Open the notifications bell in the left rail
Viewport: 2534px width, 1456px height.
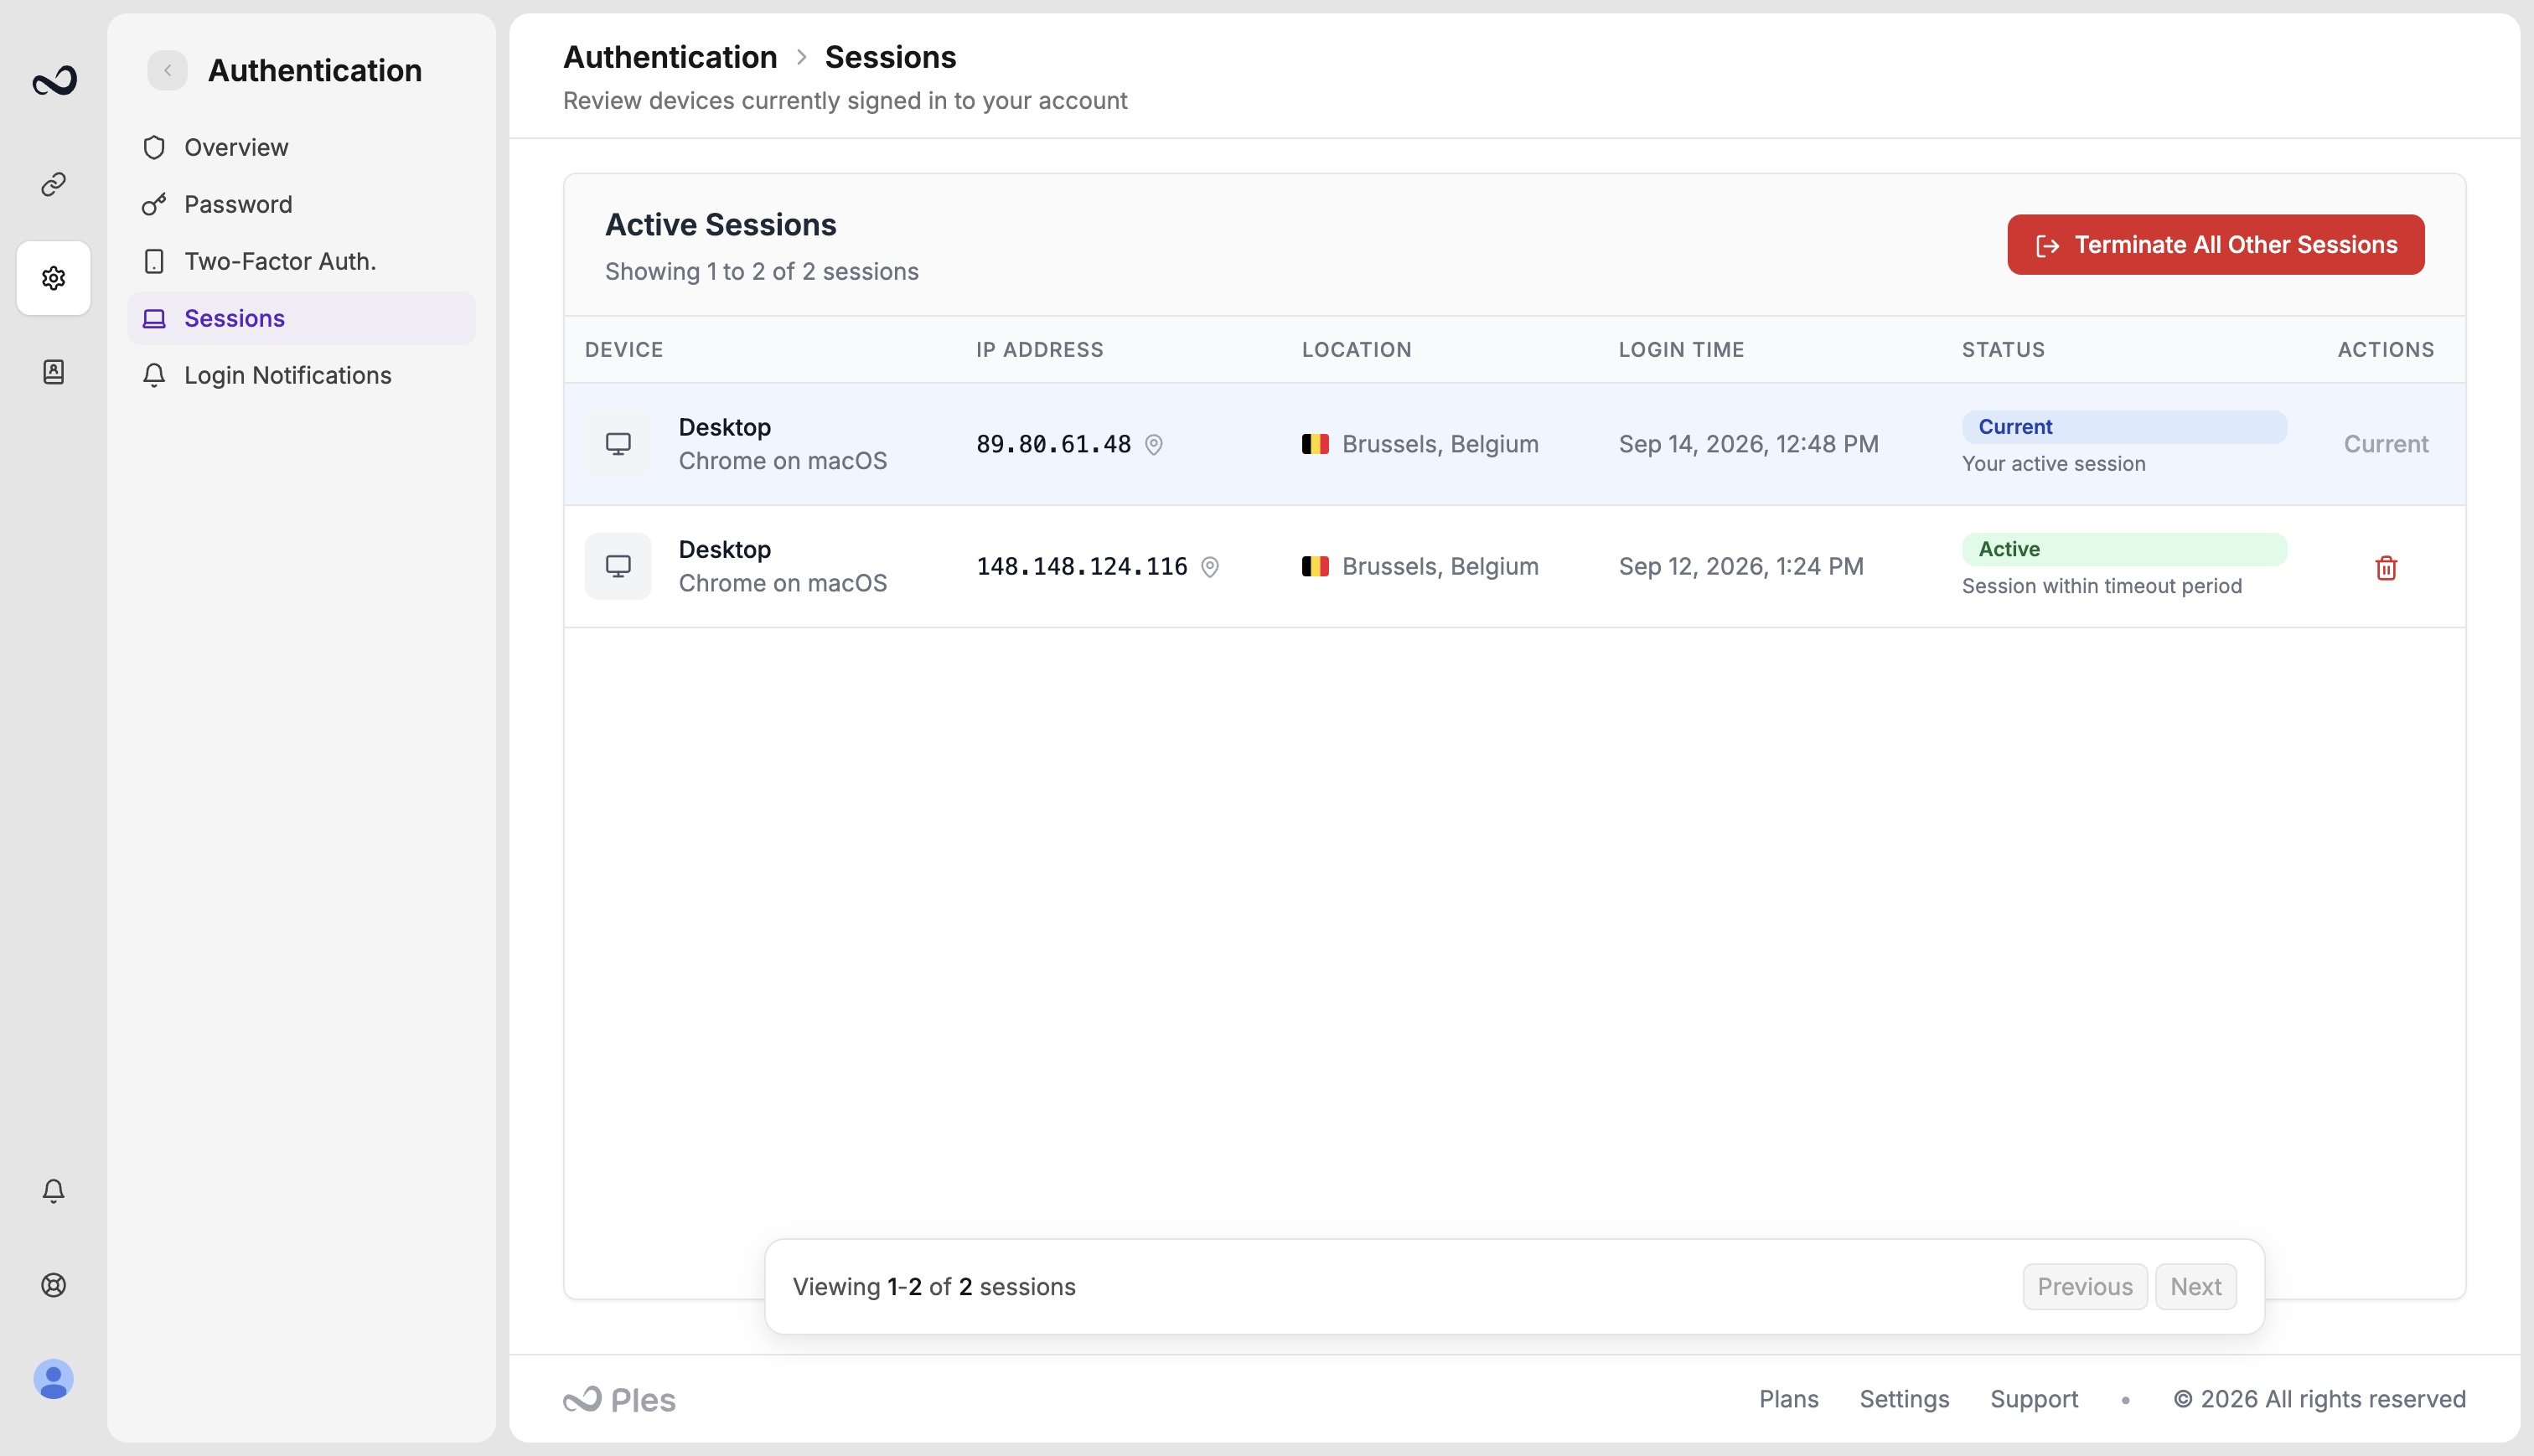pos(54,1190)
